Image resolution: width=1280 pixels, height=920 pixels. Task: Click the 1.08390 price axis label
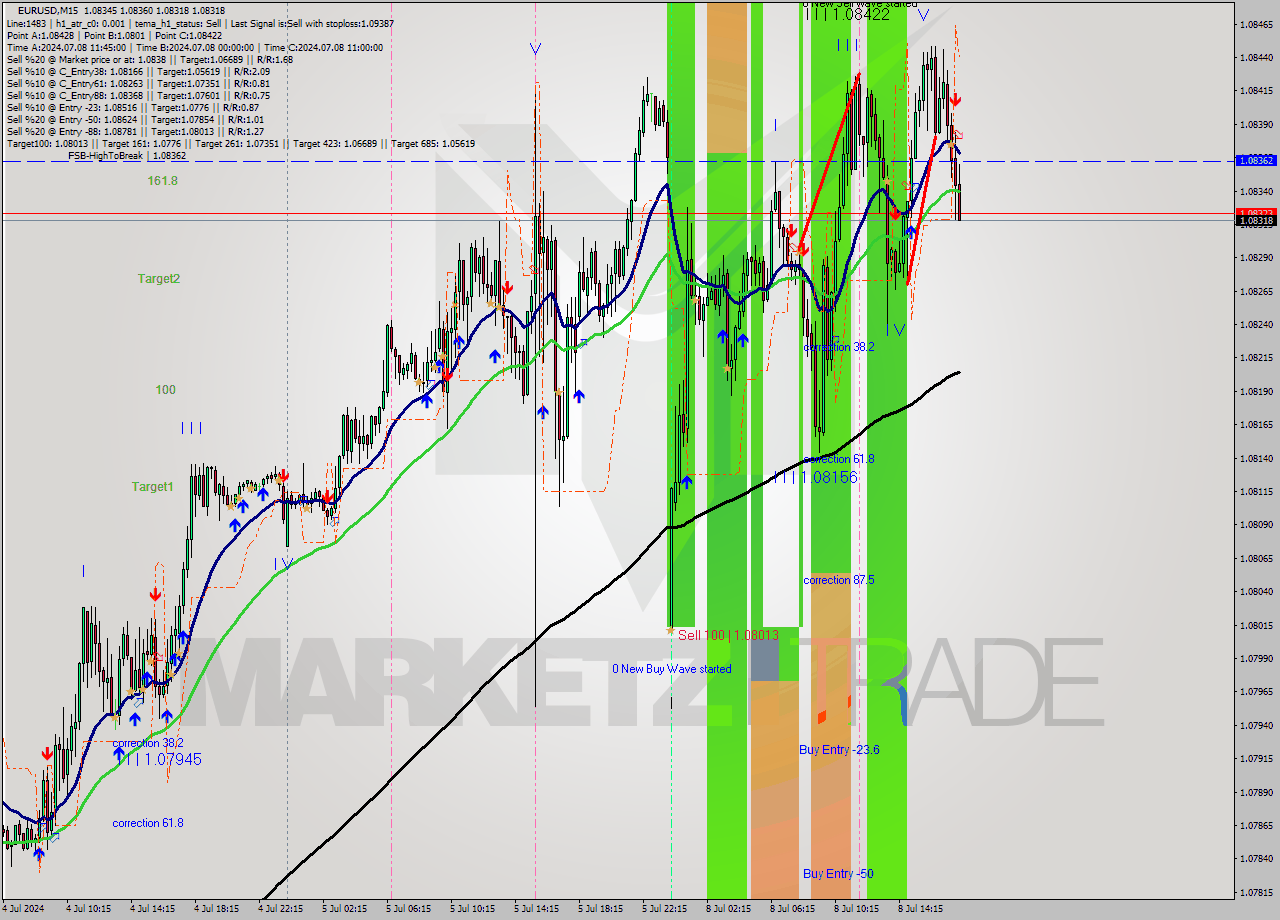click(x=1254, y=124)
